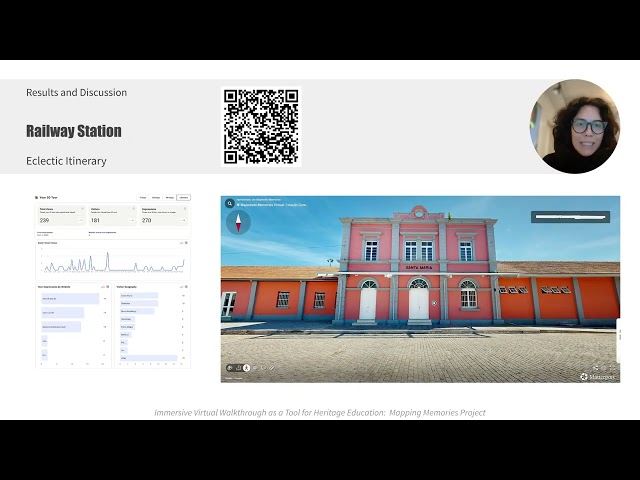Click info icon on Impressions card
This screenshot has width=640, height=480.
pyautogui.click(x=185, y=209)
